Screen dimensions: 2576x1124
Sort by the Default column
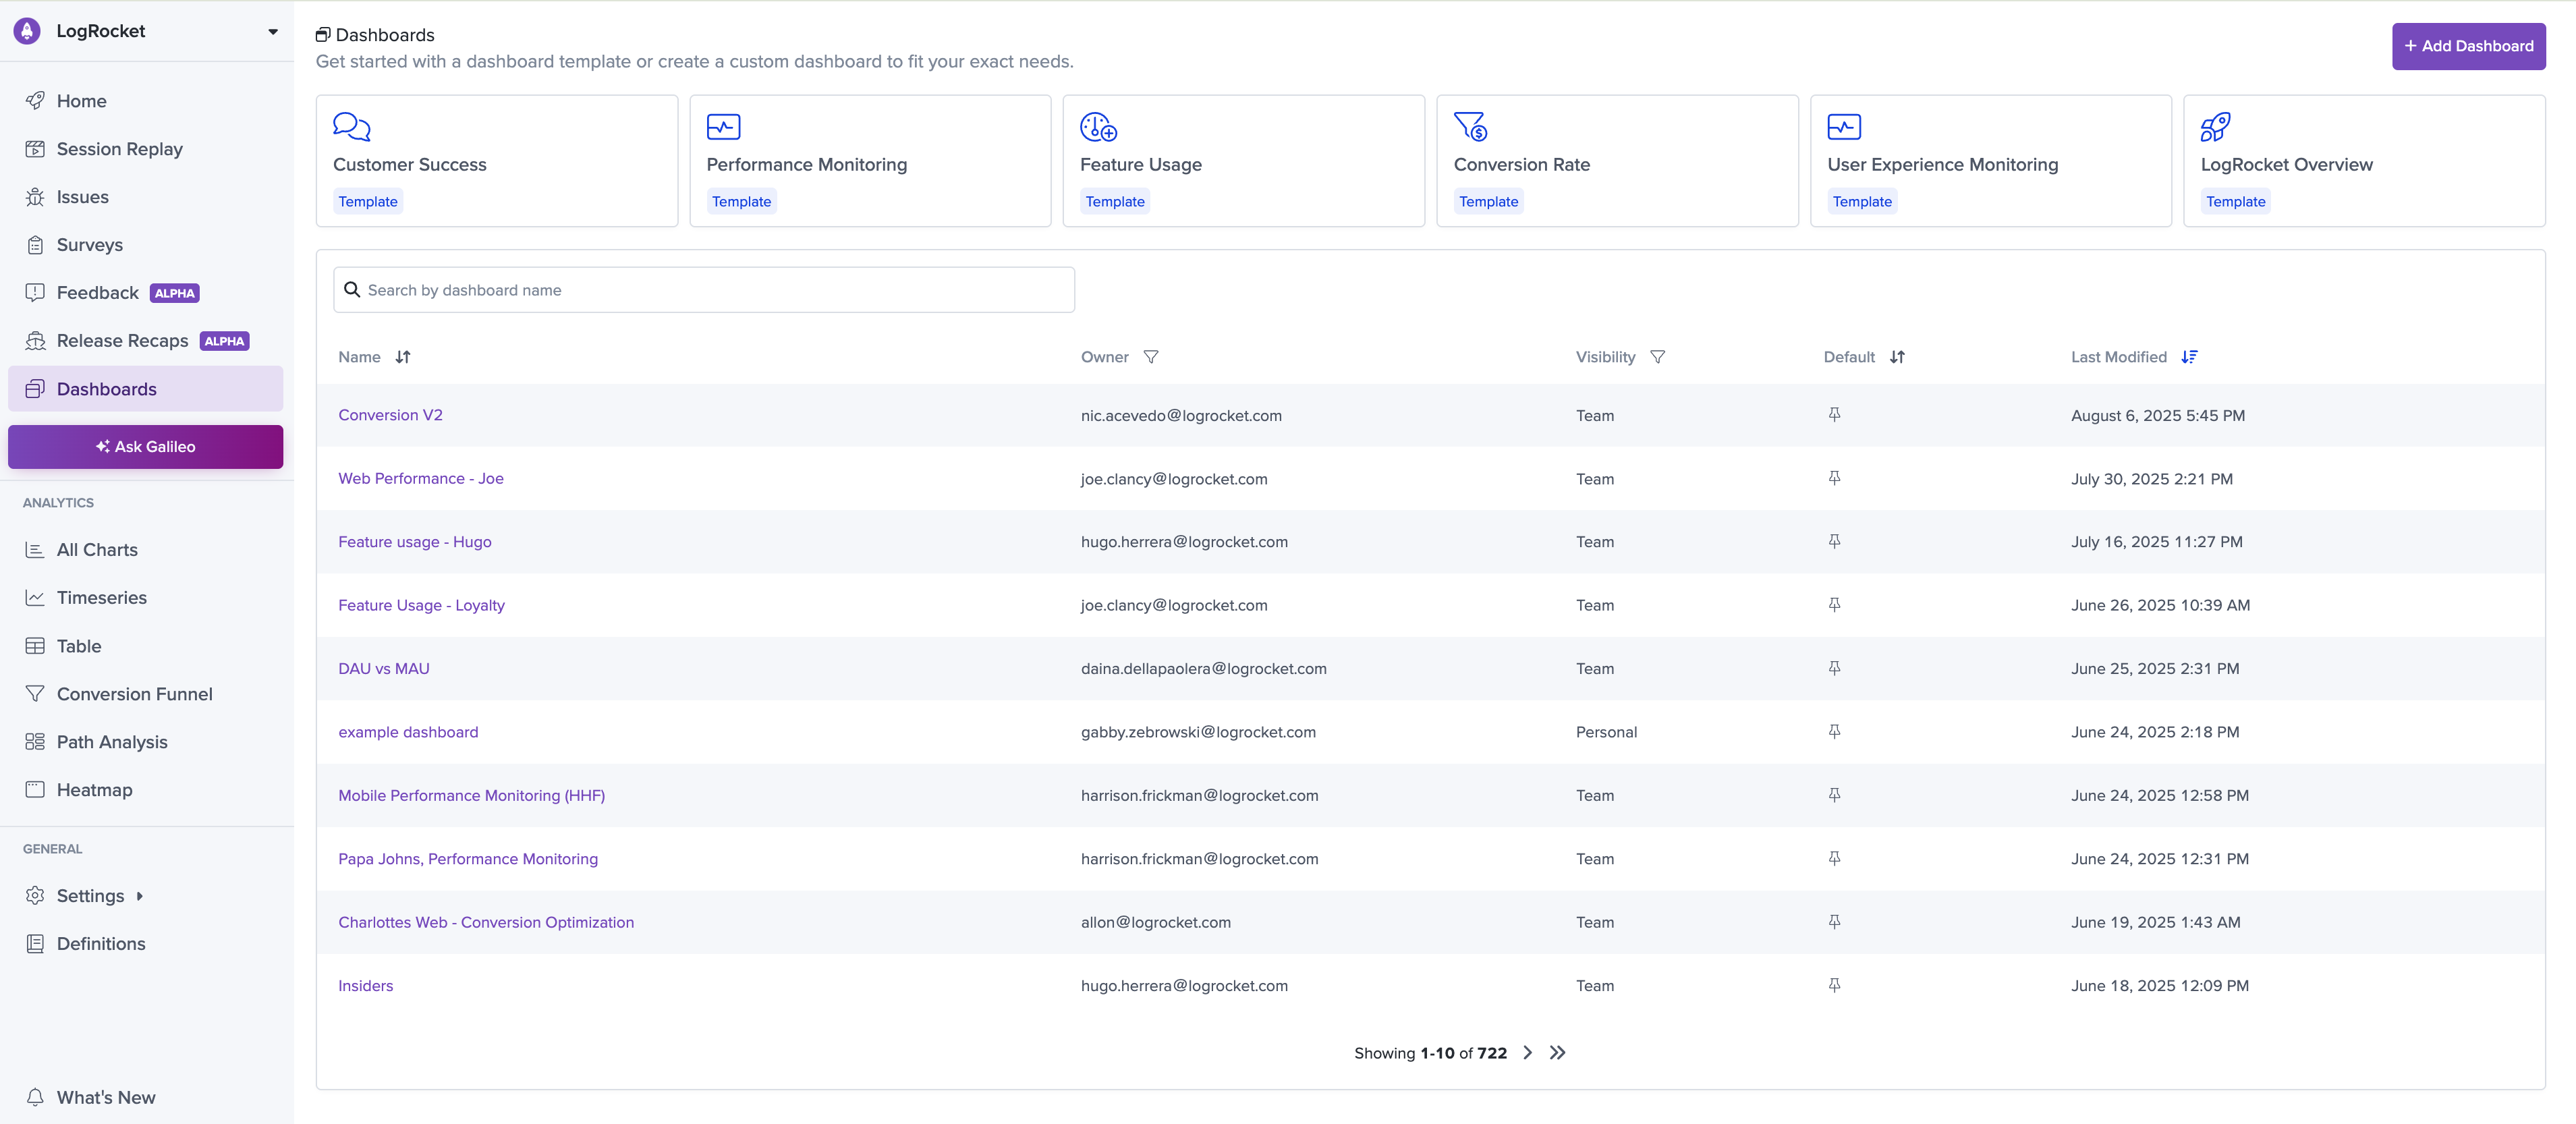[1897, 357]
